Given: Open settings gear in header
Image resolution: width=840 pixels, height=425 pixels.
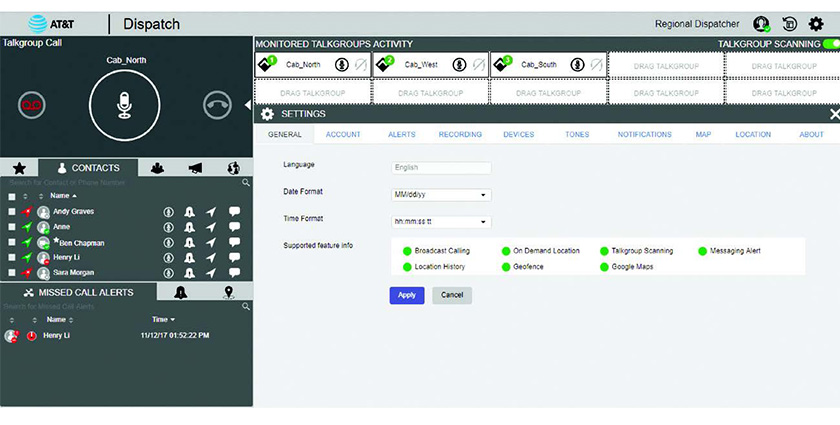Looking at the screenshot, I should click(x=816, y=24).
